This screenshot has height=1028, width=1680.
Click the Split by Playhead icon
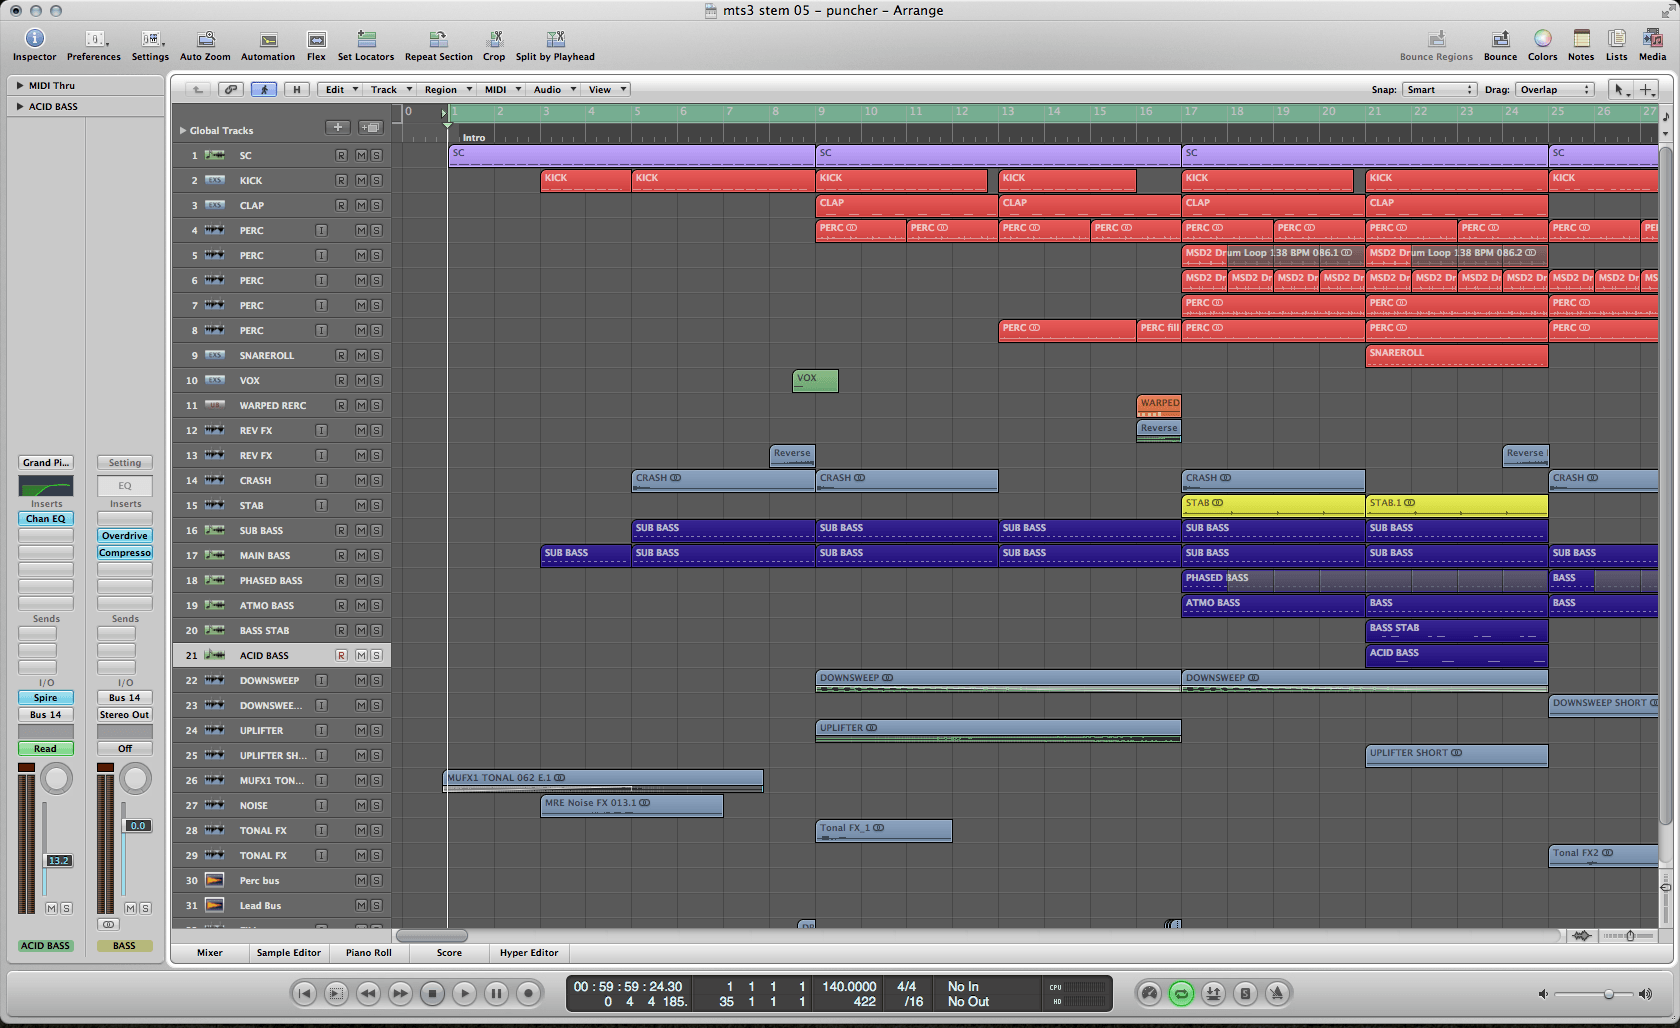[x=555, y=40]
